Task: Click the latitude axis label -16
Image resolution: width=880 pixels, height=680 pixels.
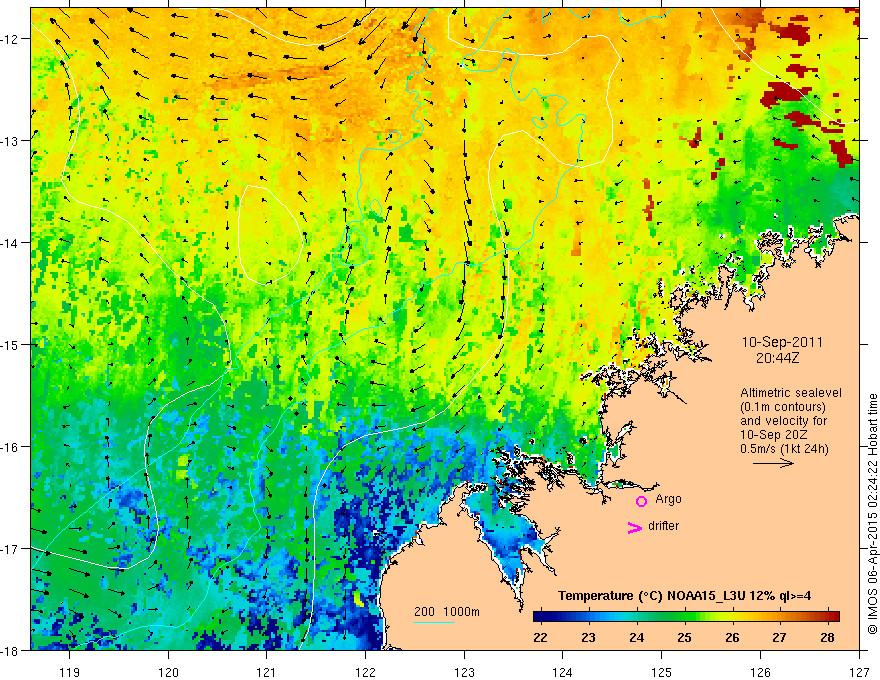Action: 10,447
